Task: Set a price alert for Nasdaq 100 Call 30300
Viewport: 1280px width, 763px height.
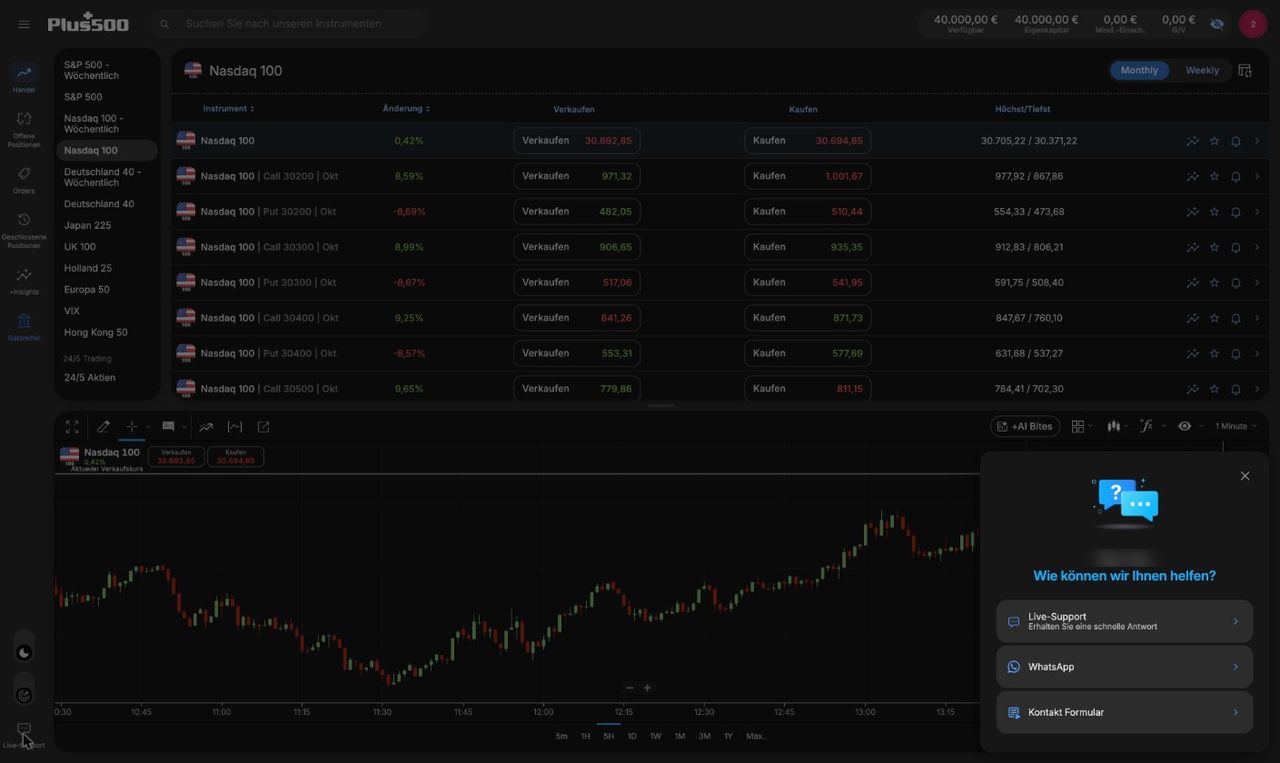Action: point(1236,248)
